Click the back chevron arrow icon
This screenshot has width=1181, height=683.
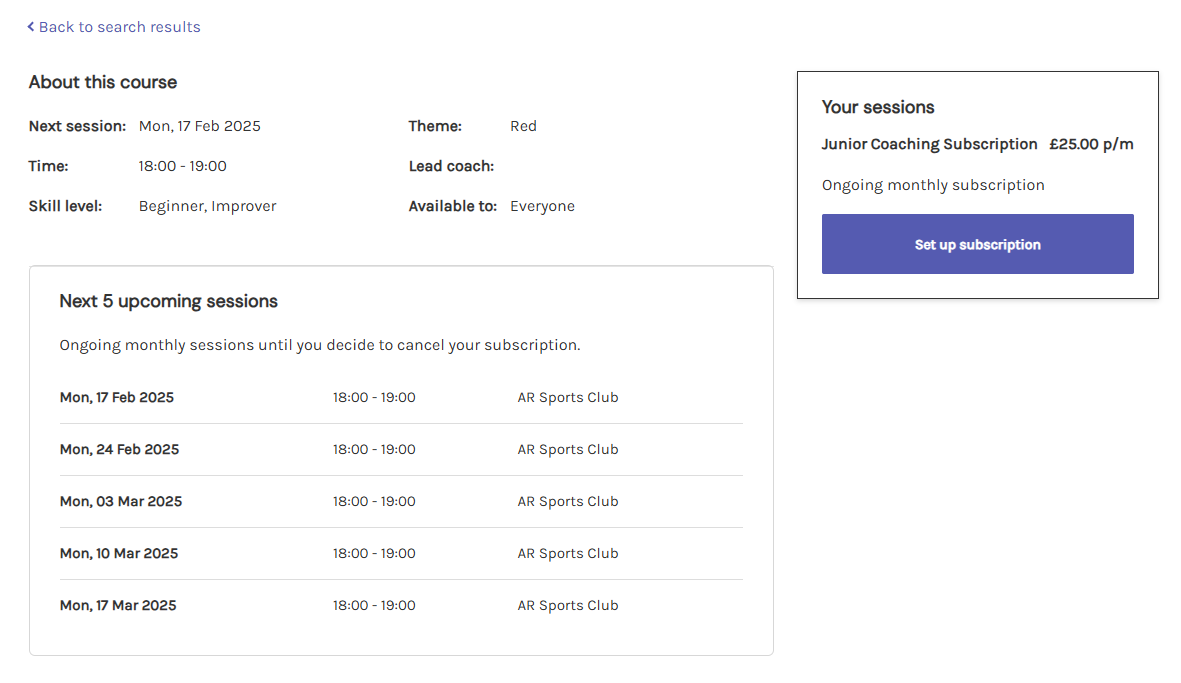click(x=31, y=27)
